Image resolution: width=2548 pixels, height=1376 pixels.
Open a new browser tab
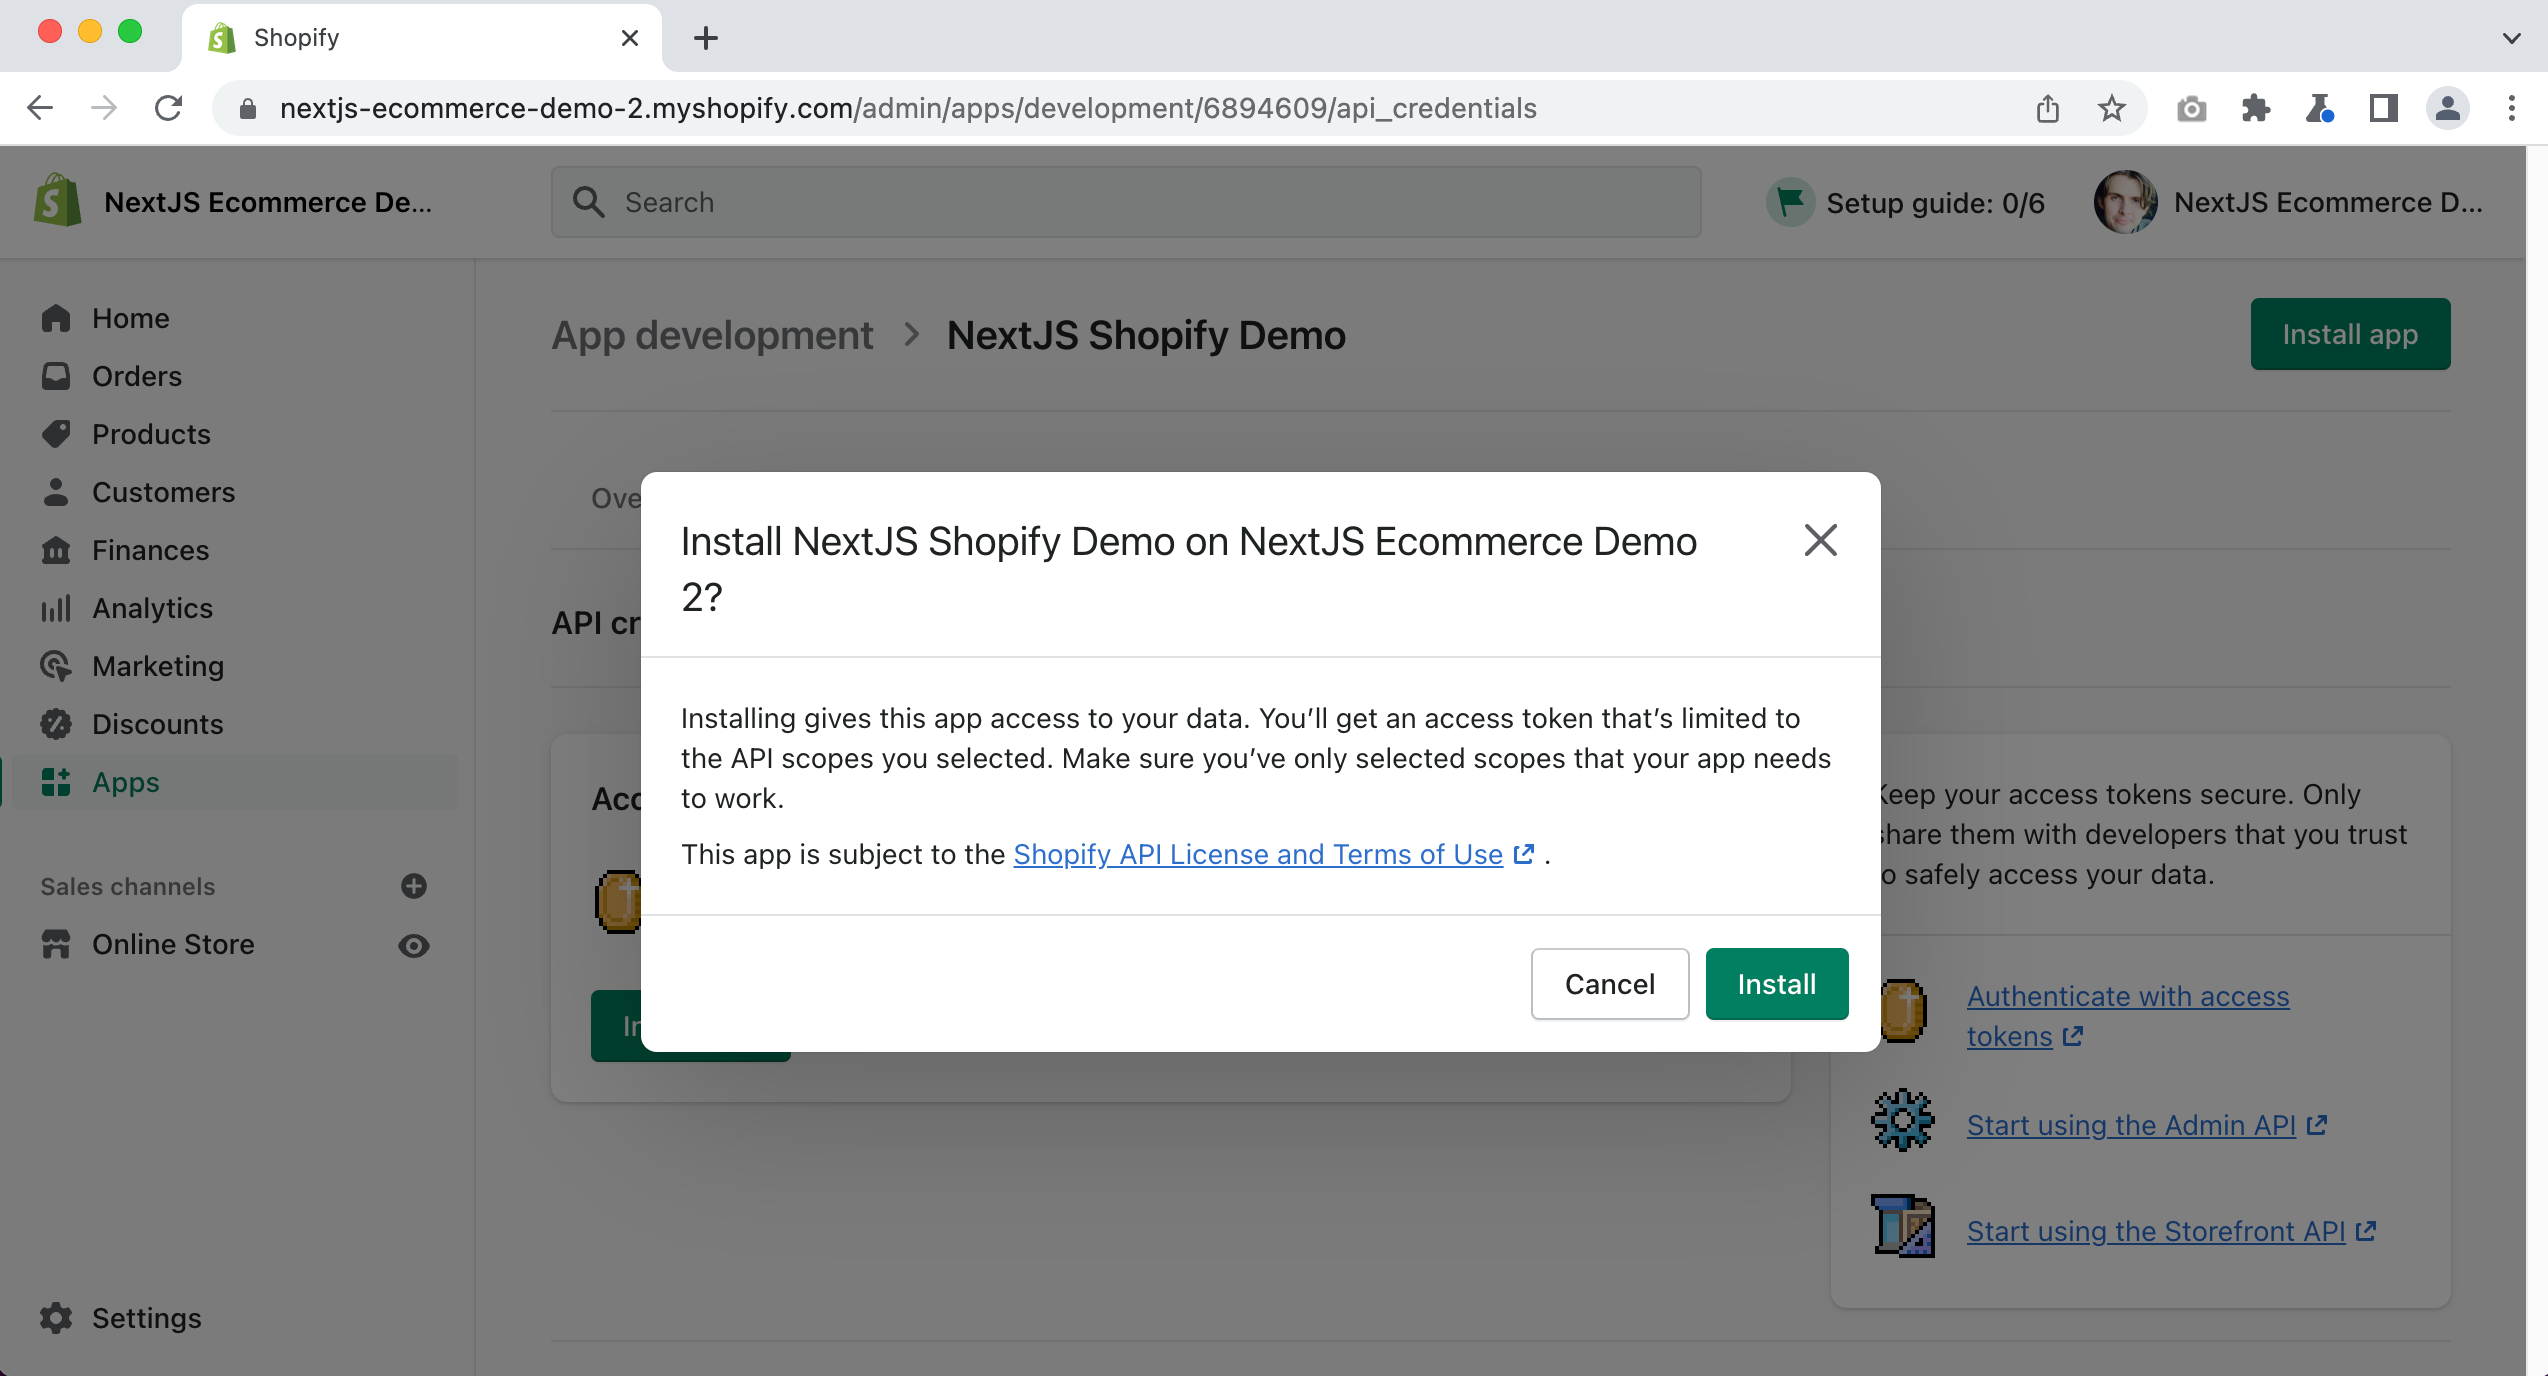(706, 38)
